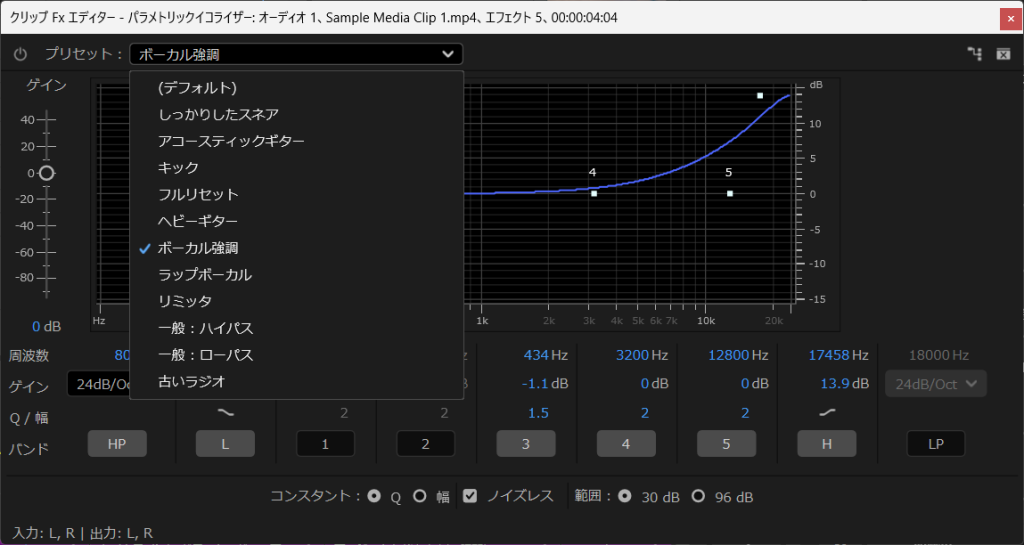Pick the 古いラジオ preset

296,382
